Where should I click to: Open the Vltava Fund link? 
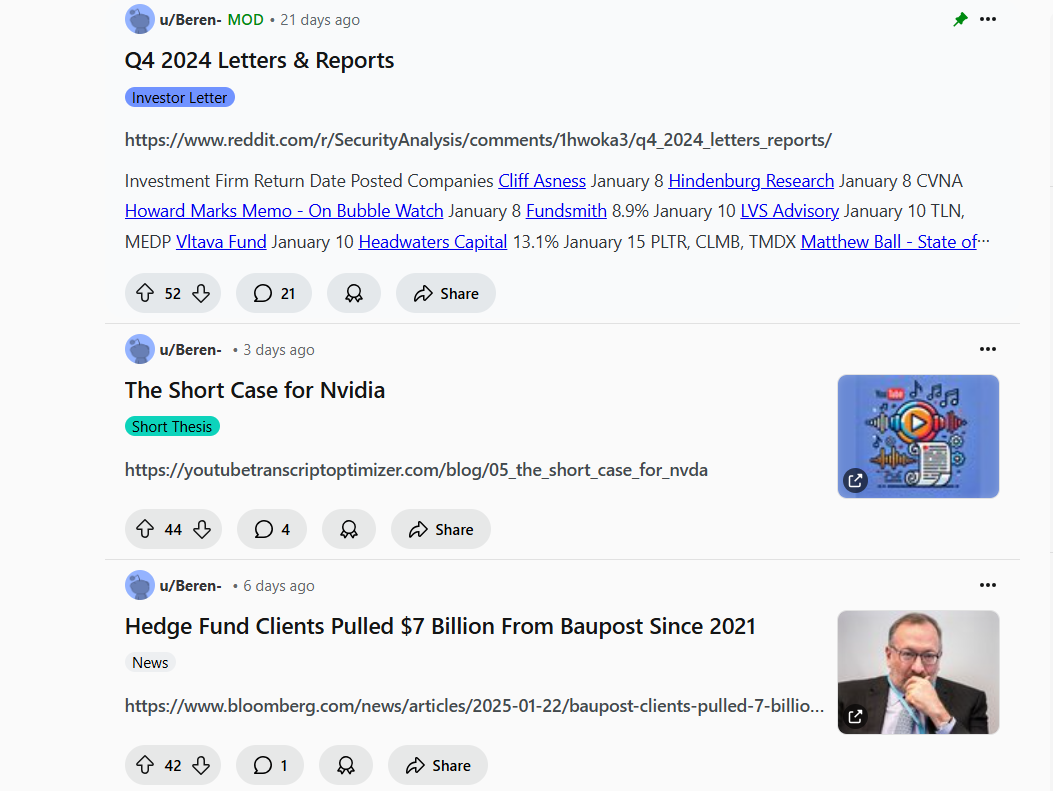[x=221, y=242]
